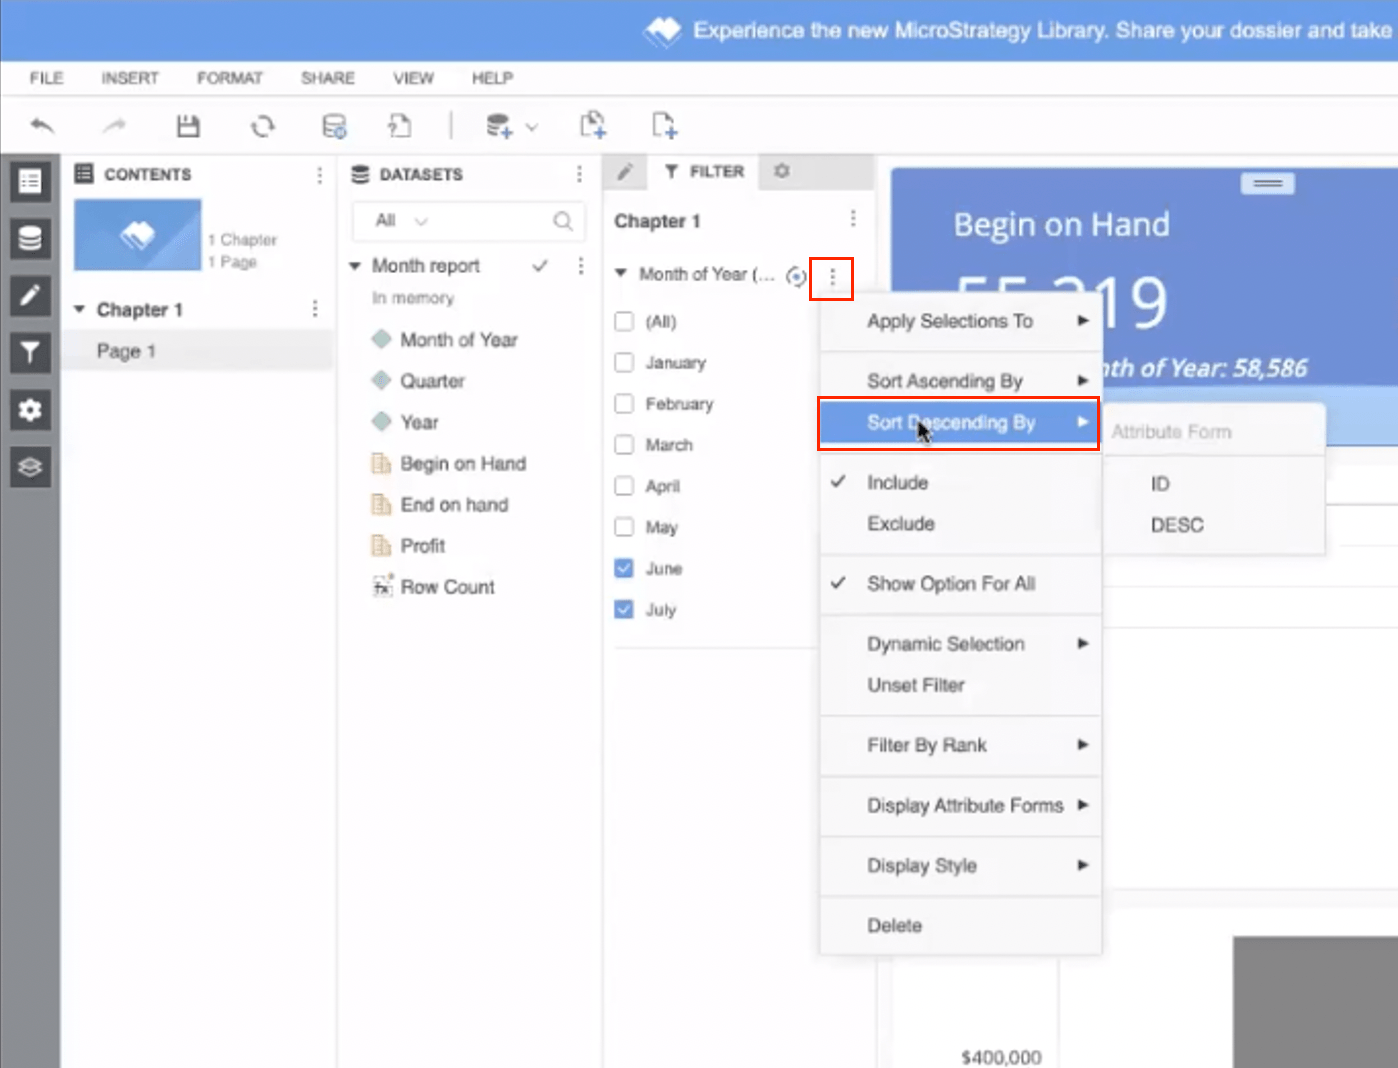The height and width of the screenshot is (1068, 1398).
Task: Open the INSERT menu
Action: point(130,78)
